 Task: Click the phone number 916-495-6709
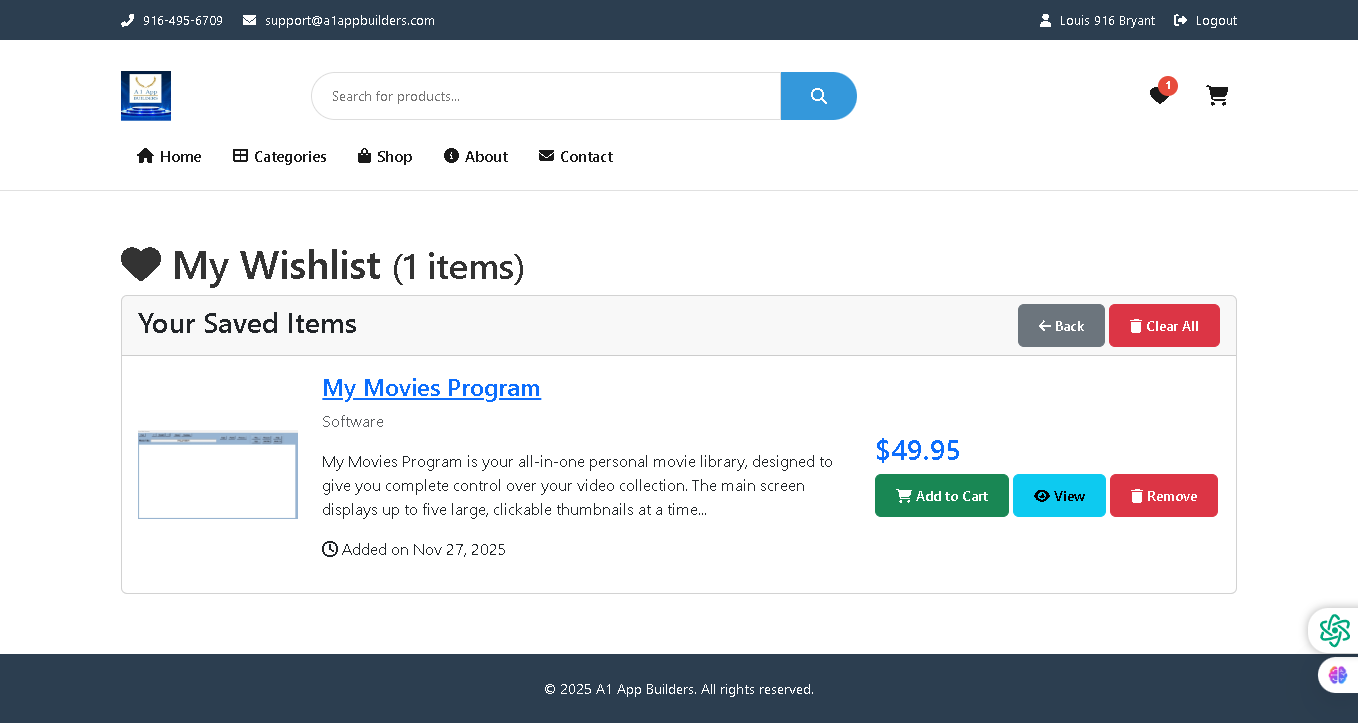tap(182, 20)
